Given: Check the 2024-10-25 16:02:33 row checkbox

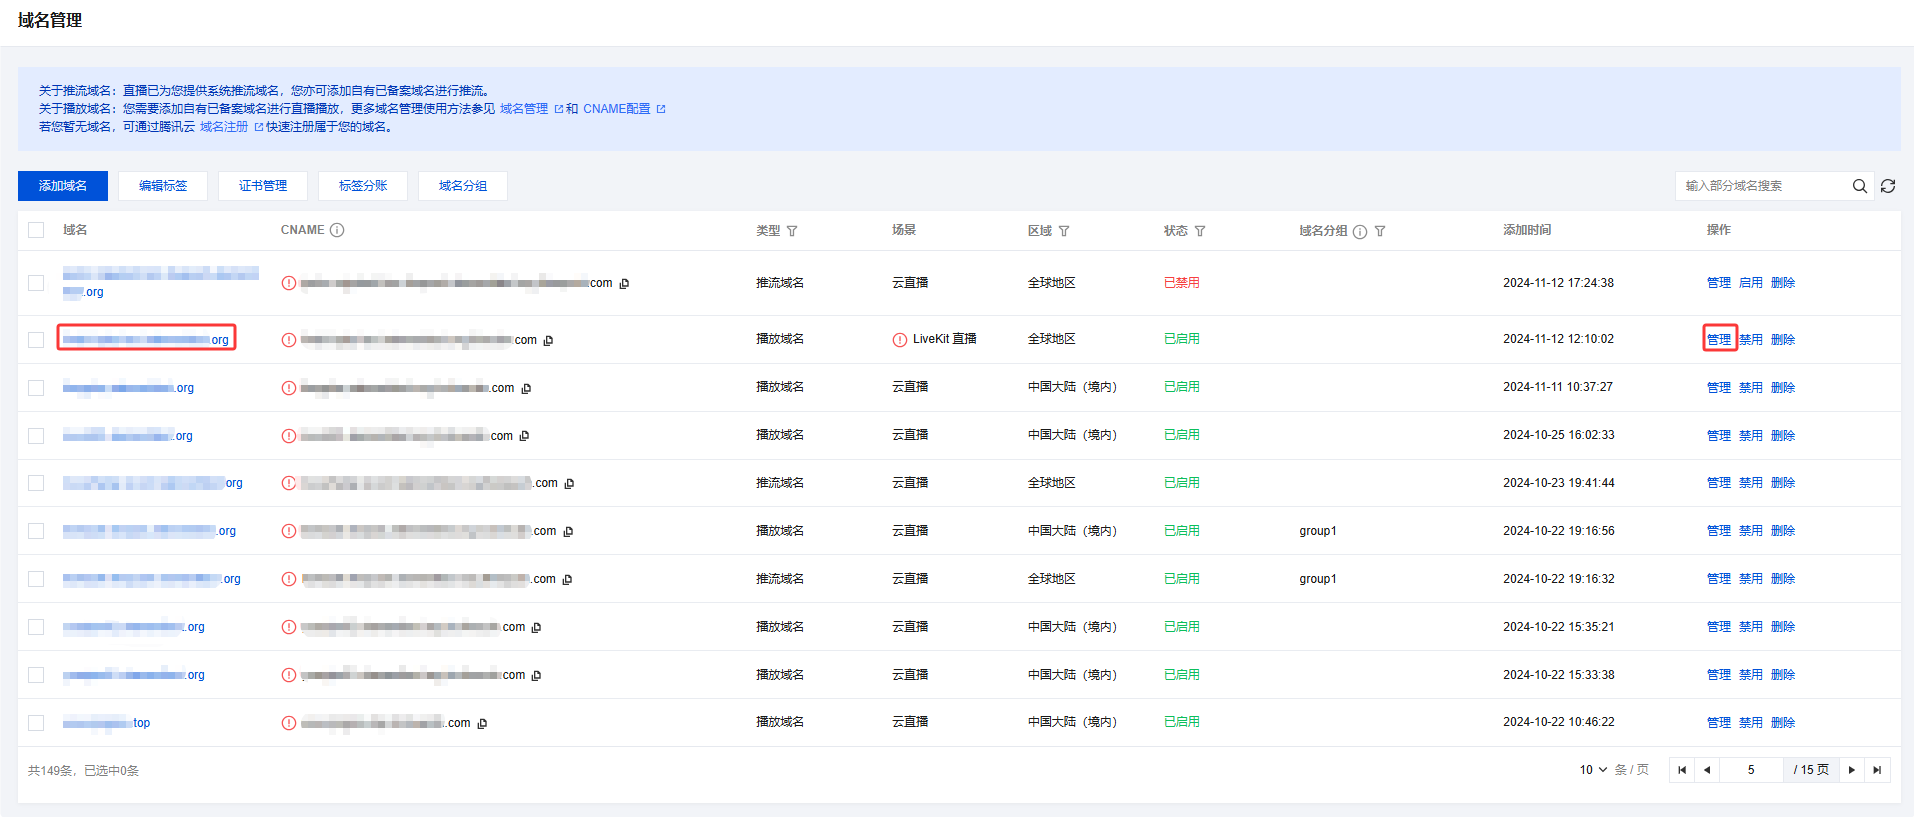Looking at the screenshot, I should [x=36, y=436].
